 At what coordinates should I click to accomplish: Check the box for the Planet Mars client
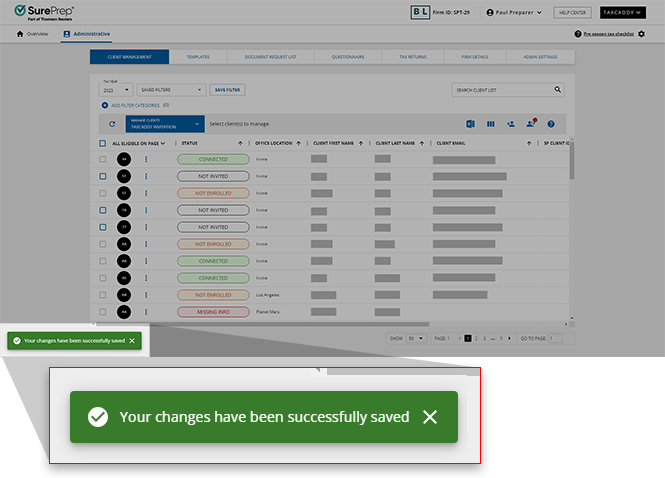103,312
